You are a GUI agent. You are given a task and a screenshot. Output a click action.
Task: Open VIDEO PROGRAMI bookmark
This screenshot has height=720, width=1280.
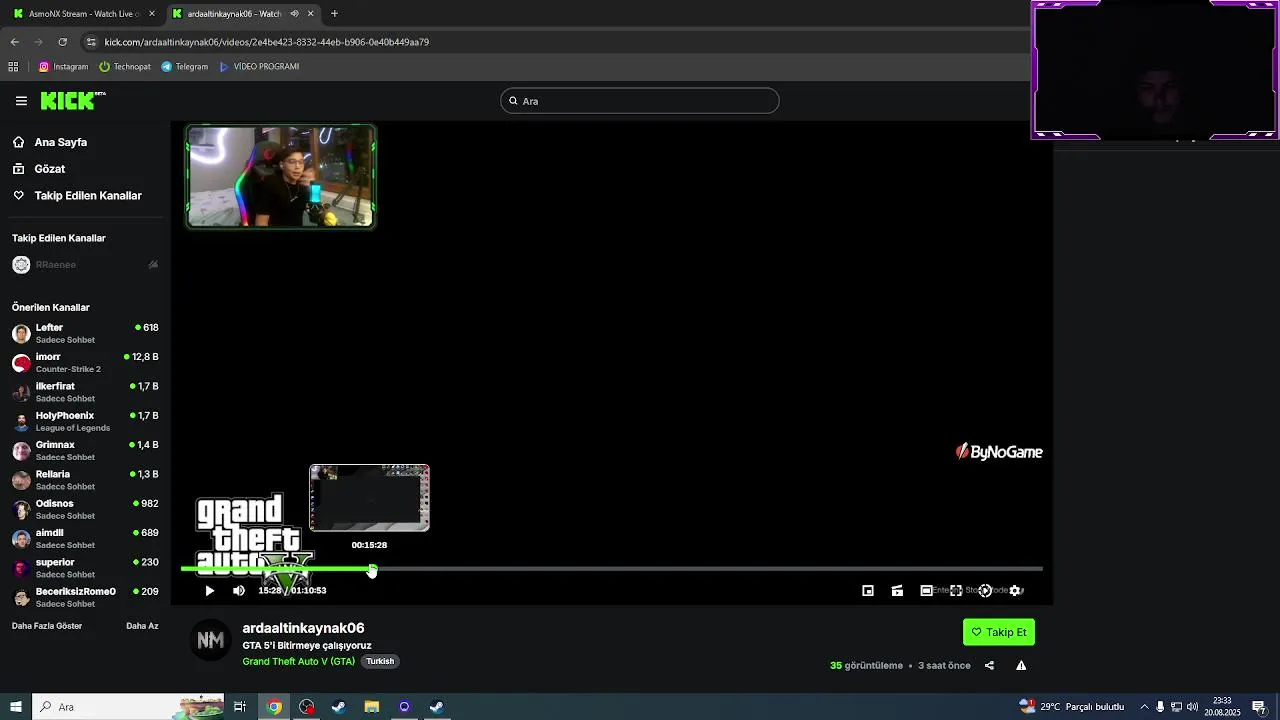point(259,67)
